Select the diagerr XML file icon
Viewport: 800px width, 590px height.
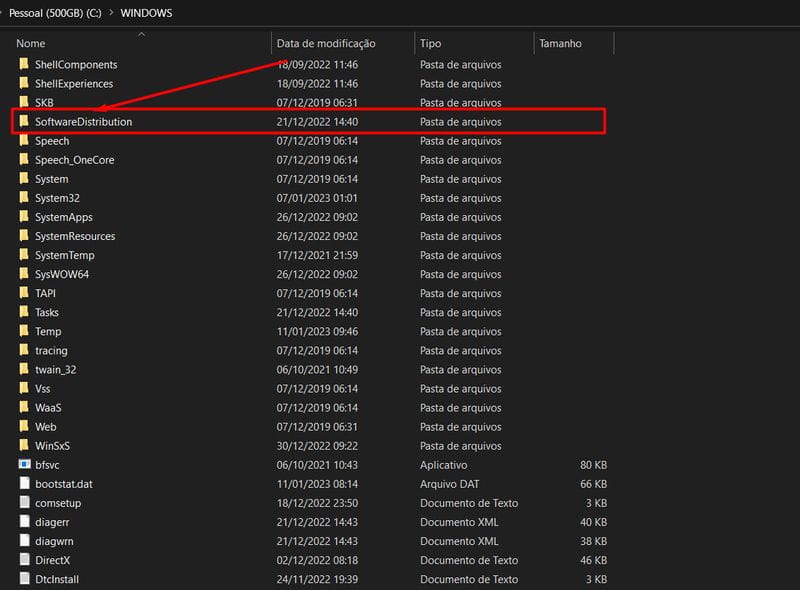(x=24, y=522)
